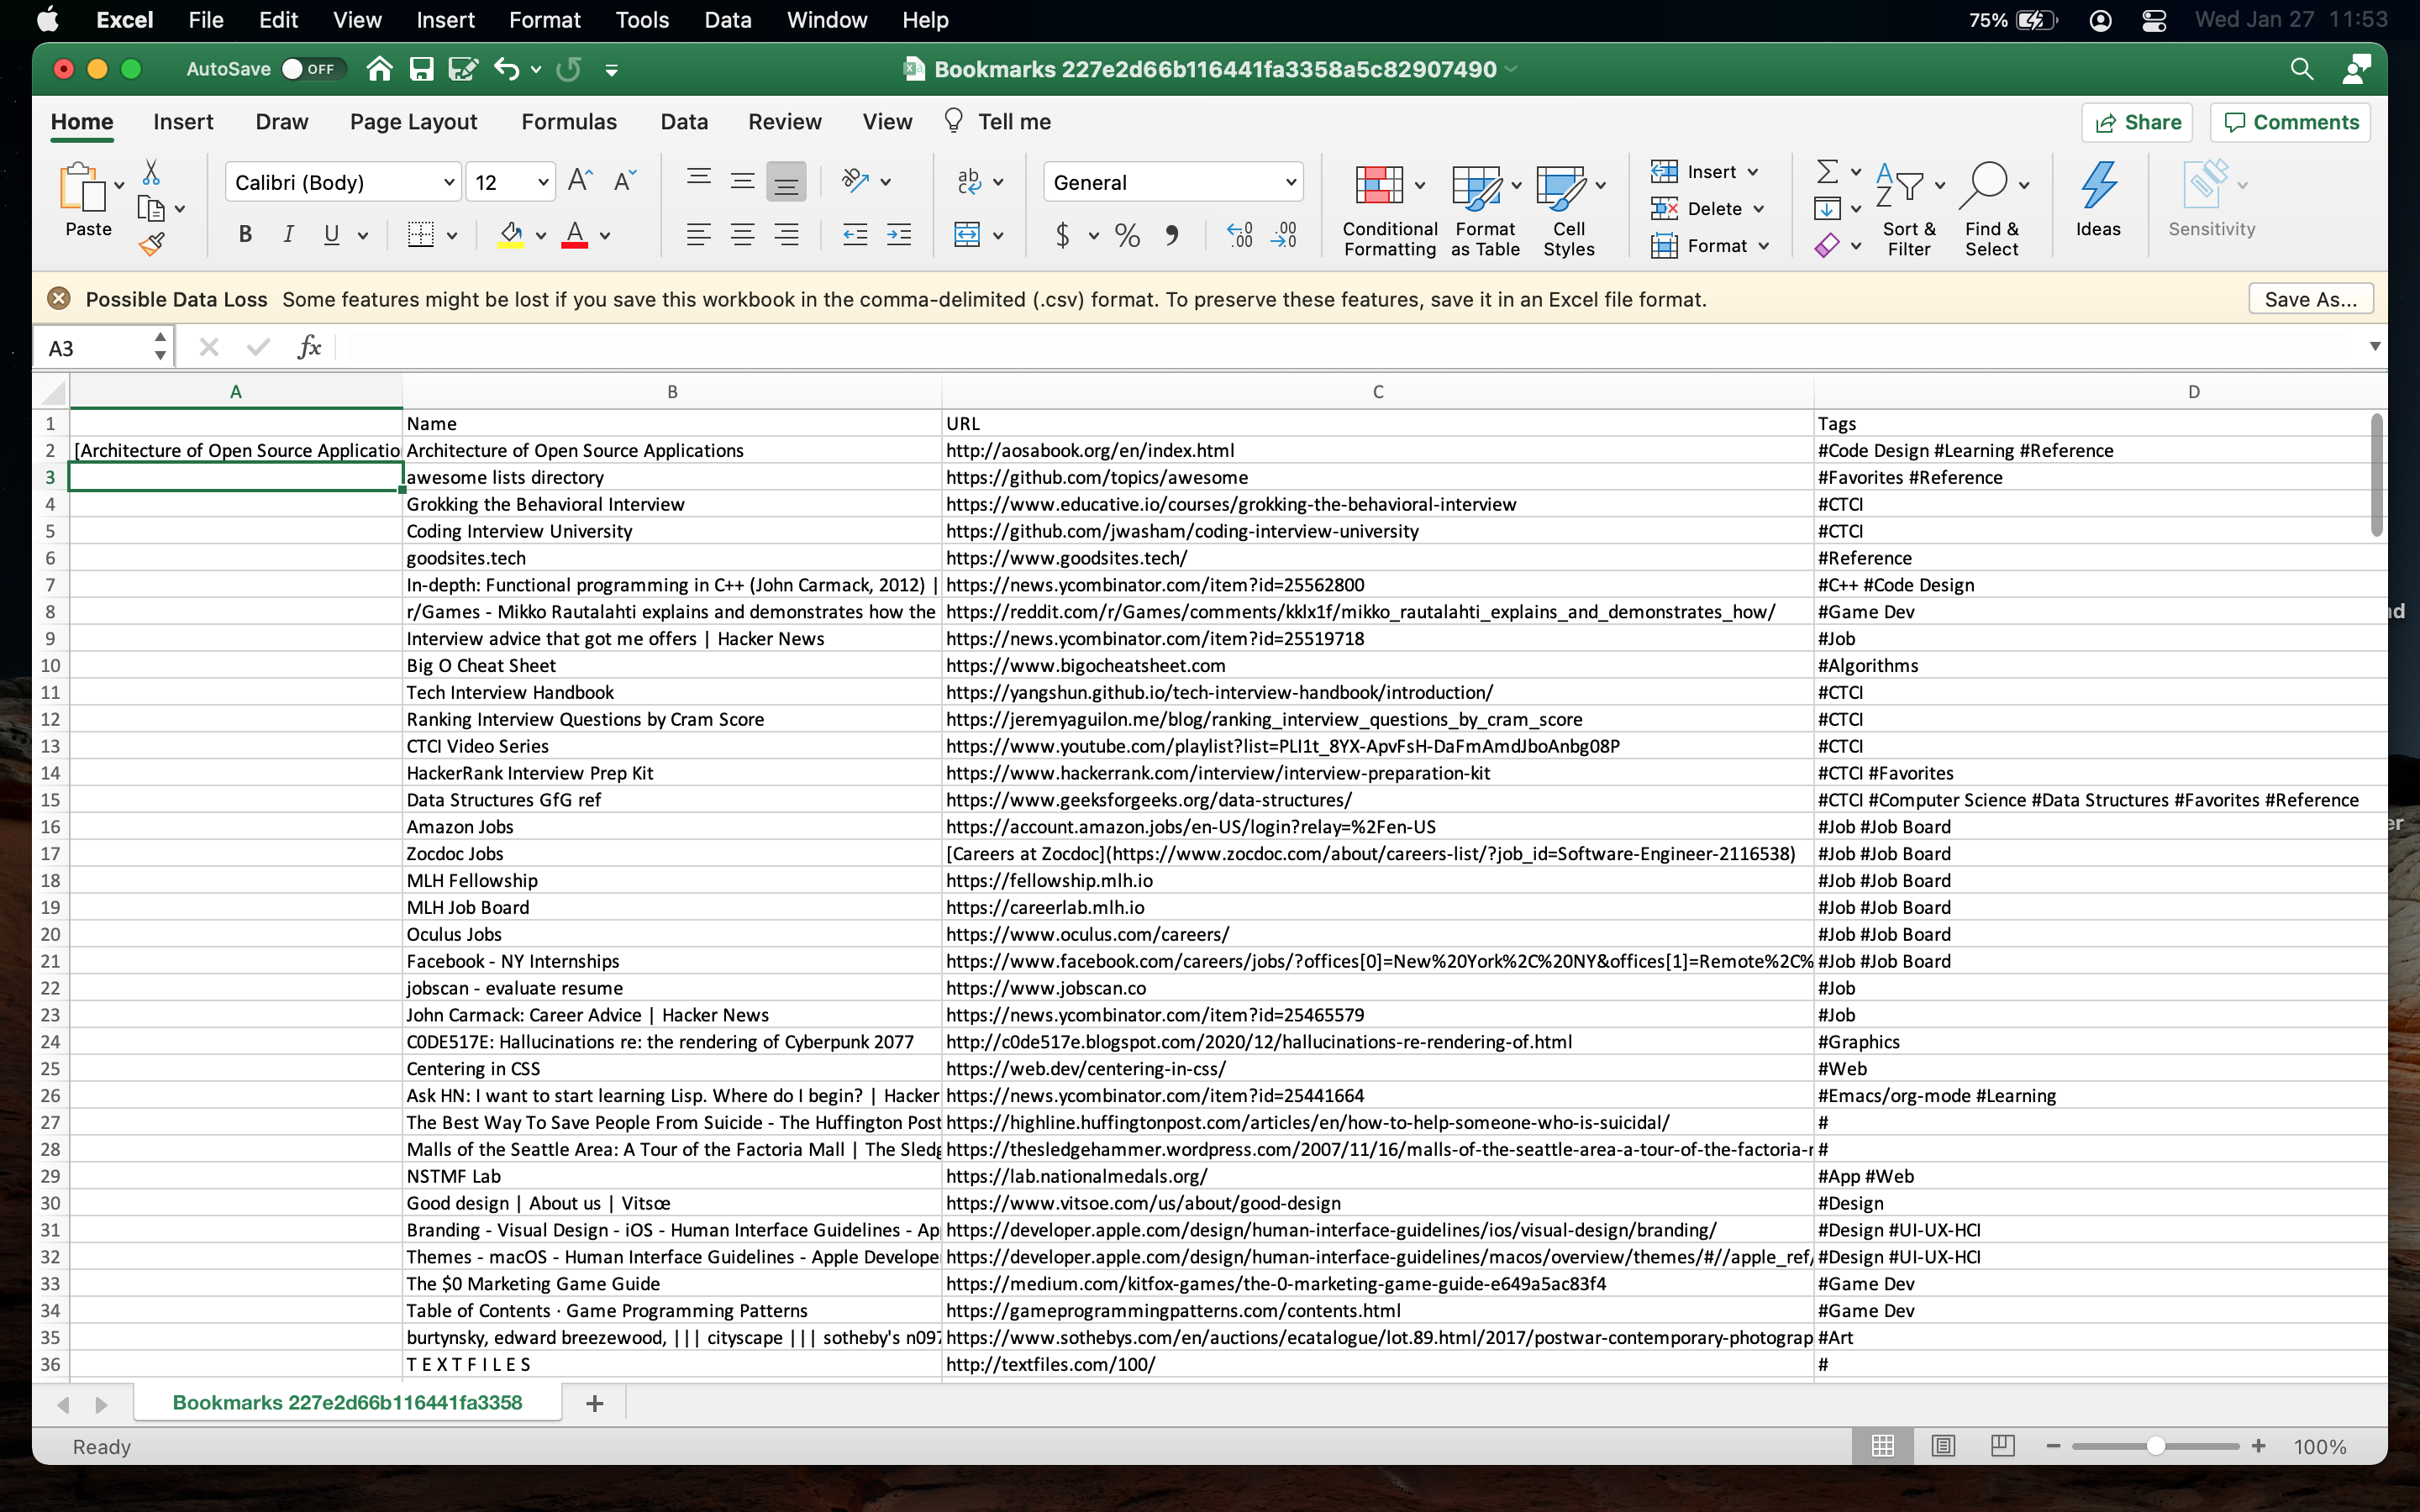Open the Borders icon
This screenshot has width=2420, height=1512.
421,235
